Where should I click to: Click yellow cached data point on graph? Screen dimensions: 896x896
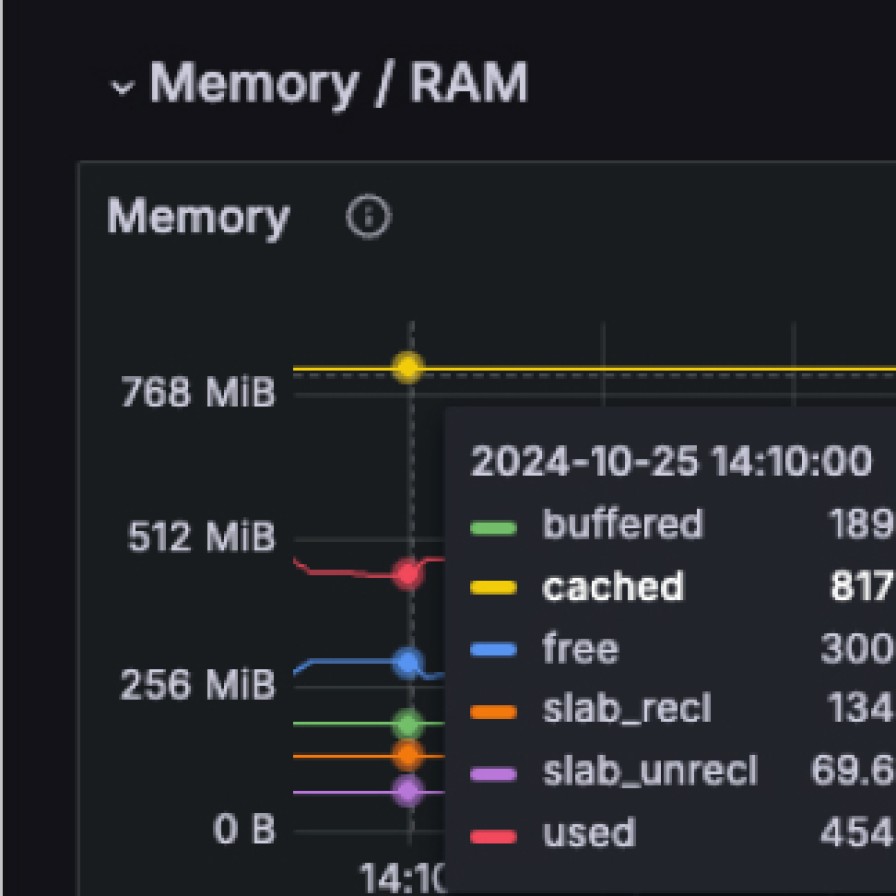407,368
